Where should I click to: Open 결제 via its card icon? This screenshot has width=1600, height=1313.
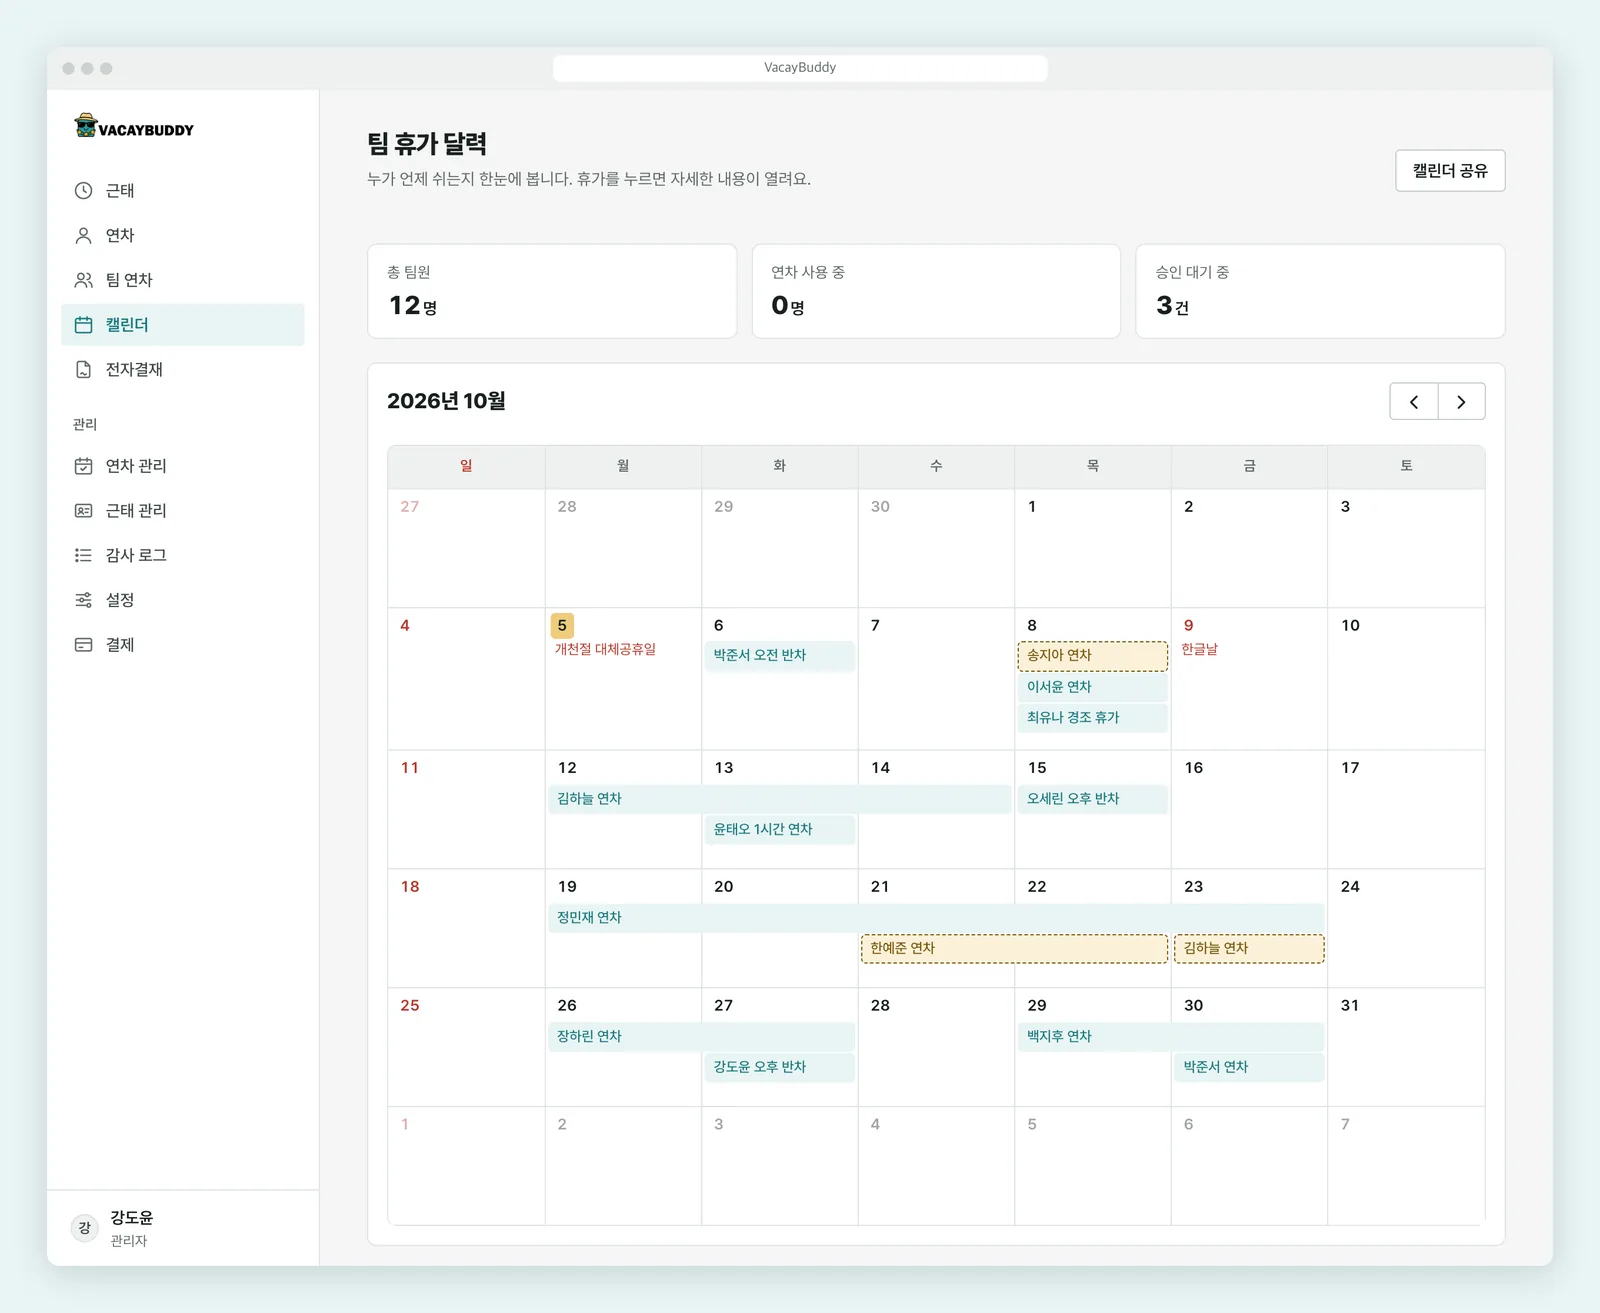pos(84,645)
